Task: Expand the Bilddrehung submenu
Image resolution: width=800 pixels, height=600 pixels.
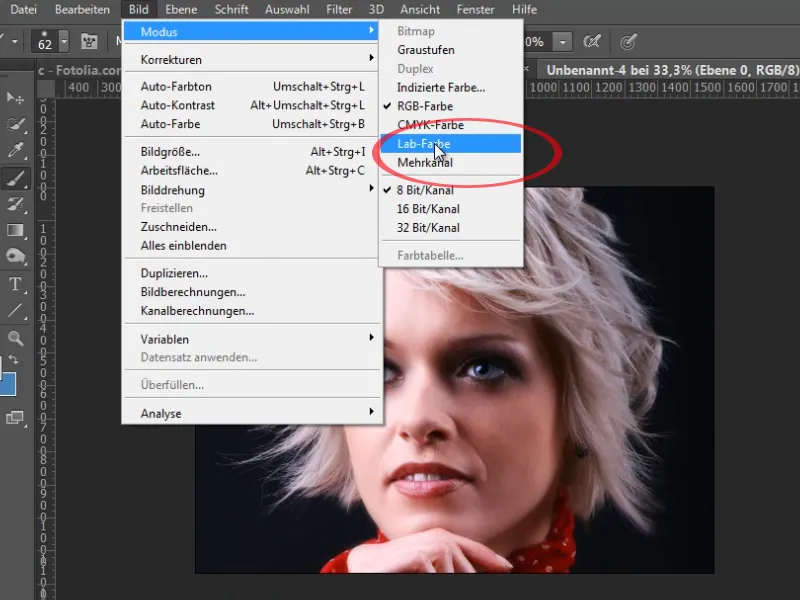Action: 252,190
